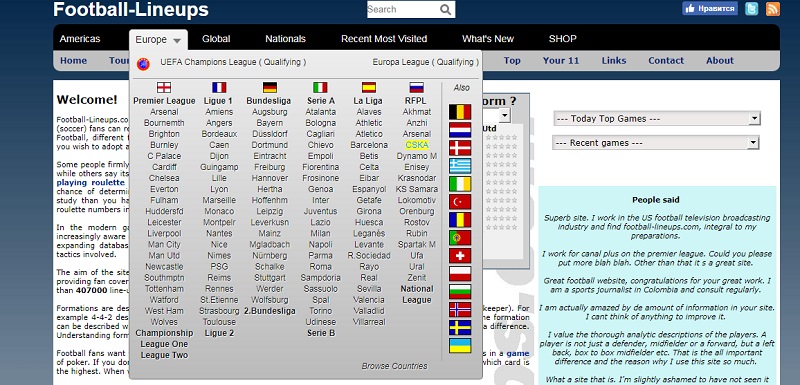The image size is (800, 385).
Task: Click in the Search input field
Action: coord(402,9)
